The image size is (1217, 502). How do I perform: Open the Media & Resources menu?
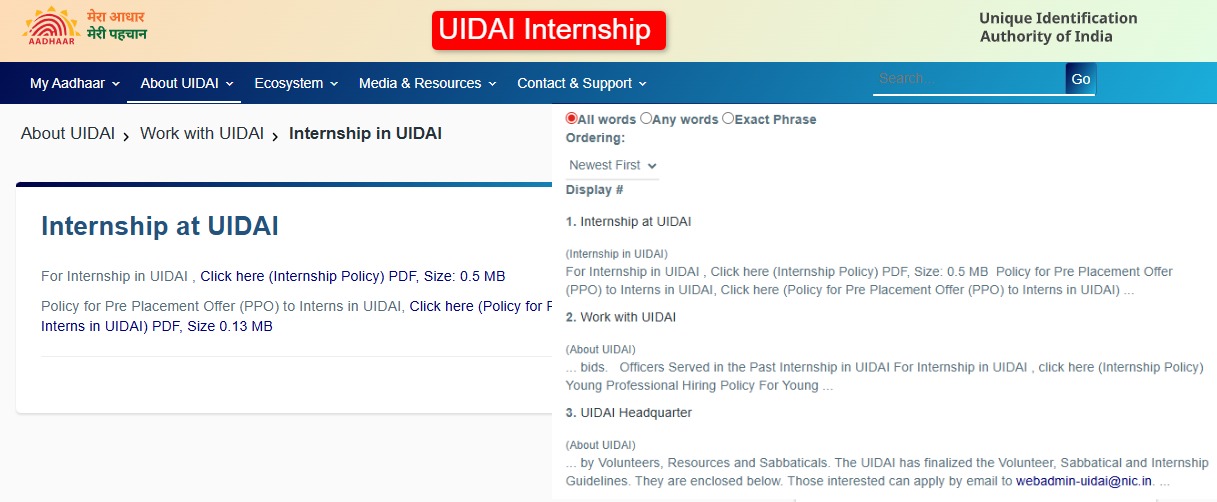point(427,83)
